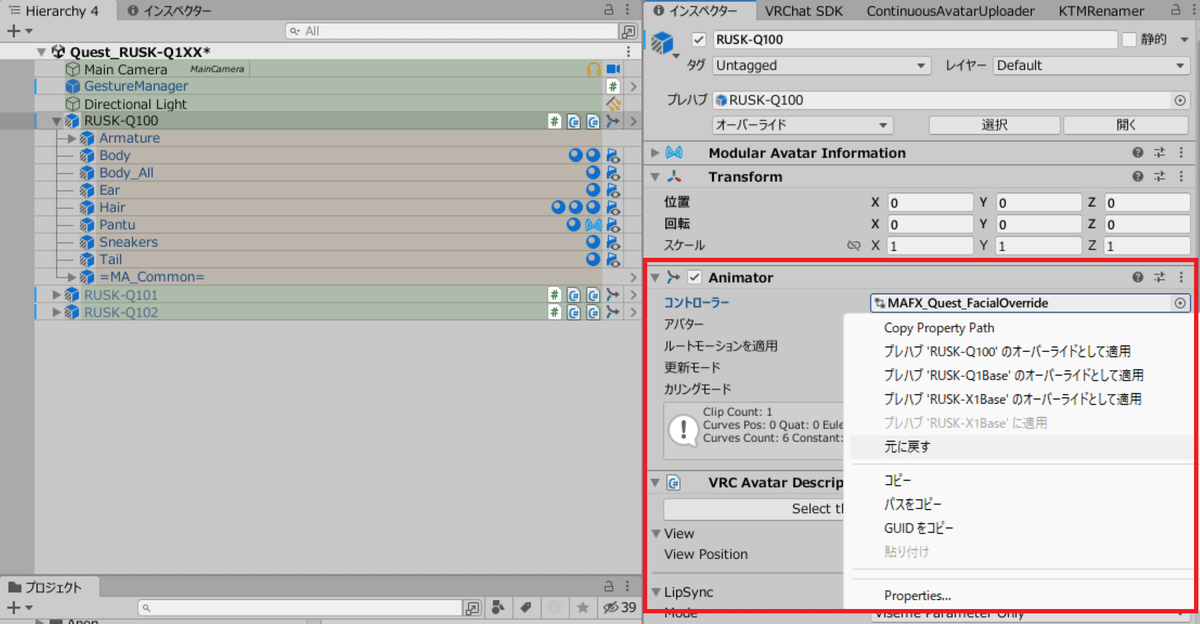Click the RUSK-Q100 script hash icon in the Hierarchy
This screenshot has width=1200, height=624.
click(553, 121)
